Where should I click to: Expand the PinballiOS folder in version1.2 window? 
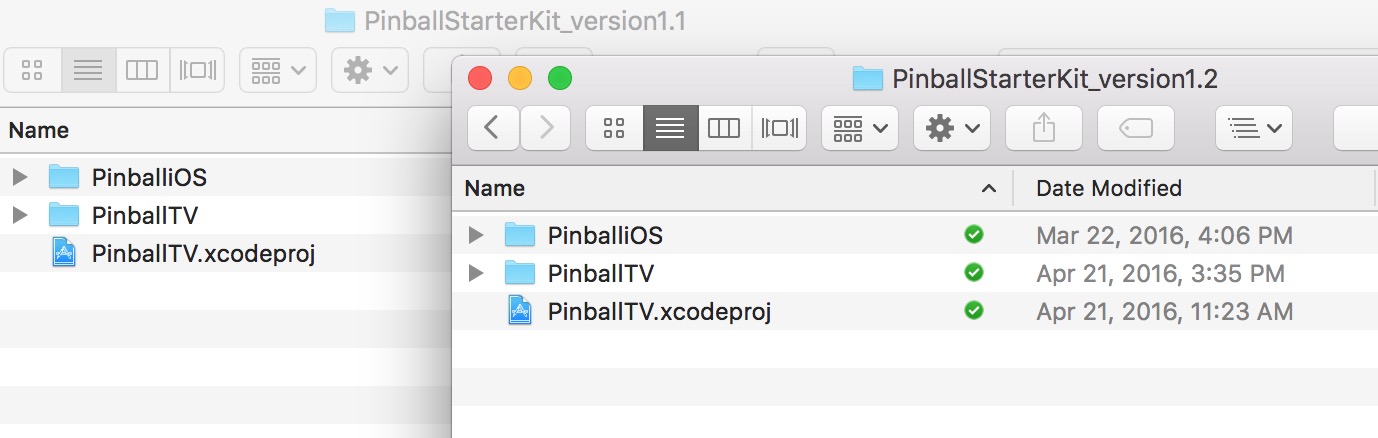[x=477, y=235]
